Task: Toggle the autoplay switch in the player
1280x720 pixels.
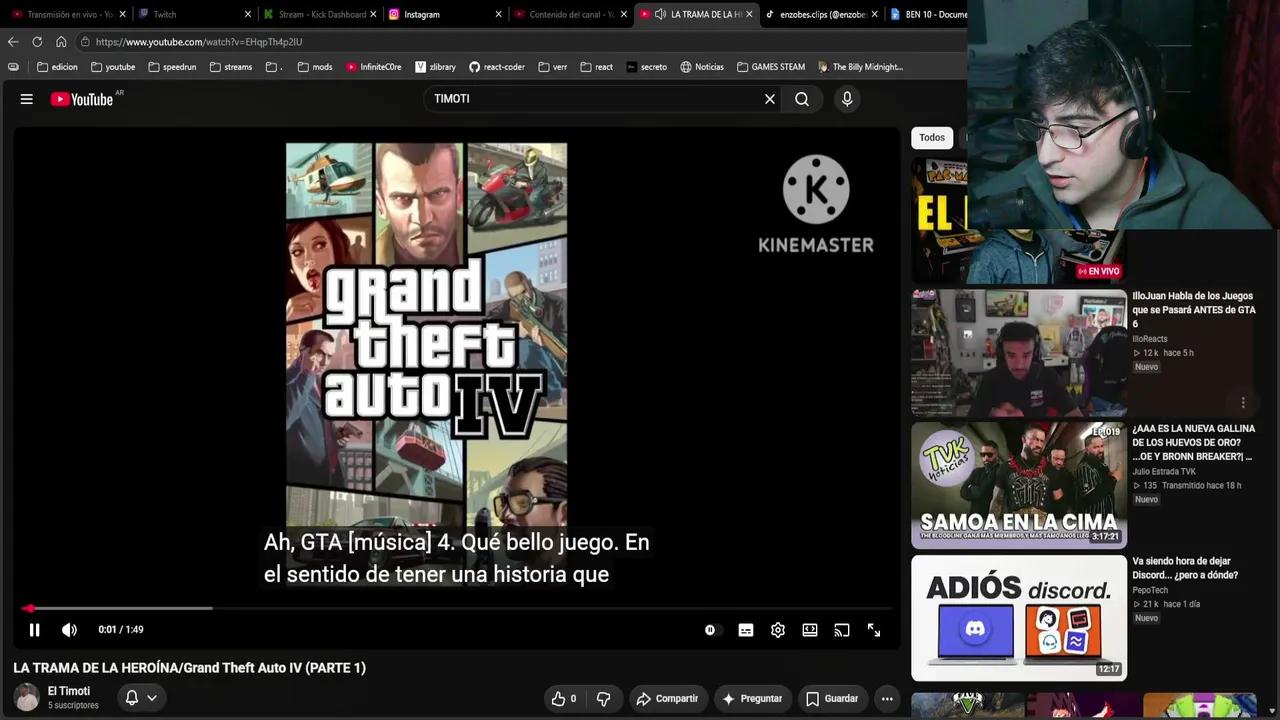Action: [x=711, y=630]
